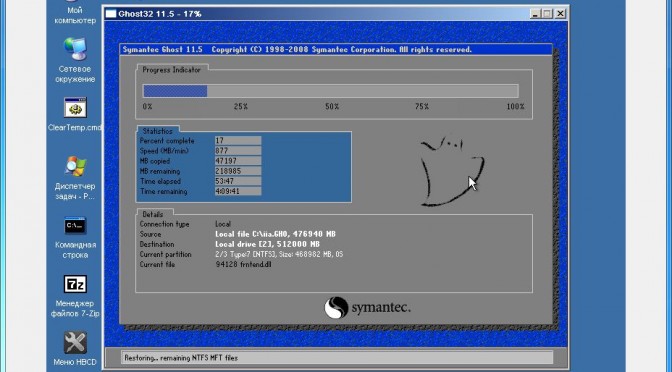
Task: Click the 100% progress scale label
Action: 516,106
